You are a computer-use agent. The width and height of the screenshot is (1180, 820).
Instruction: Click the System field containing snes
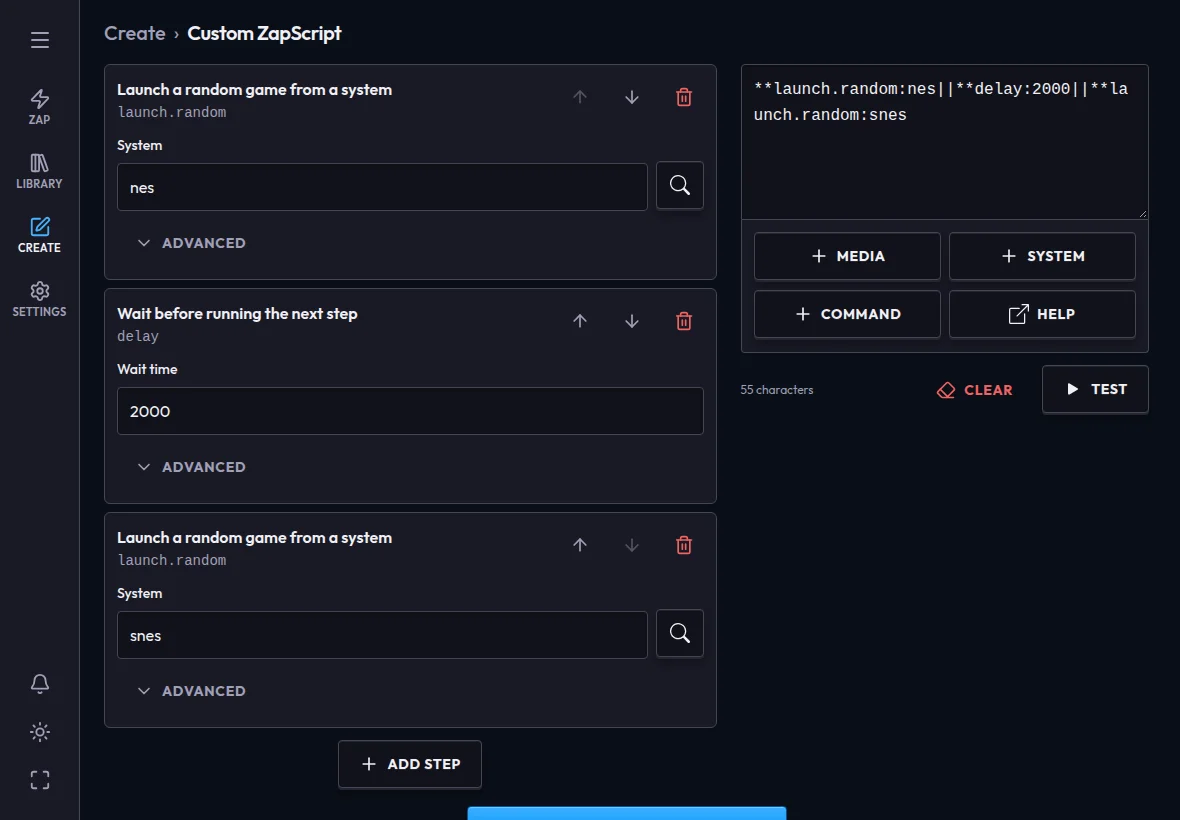382,636
